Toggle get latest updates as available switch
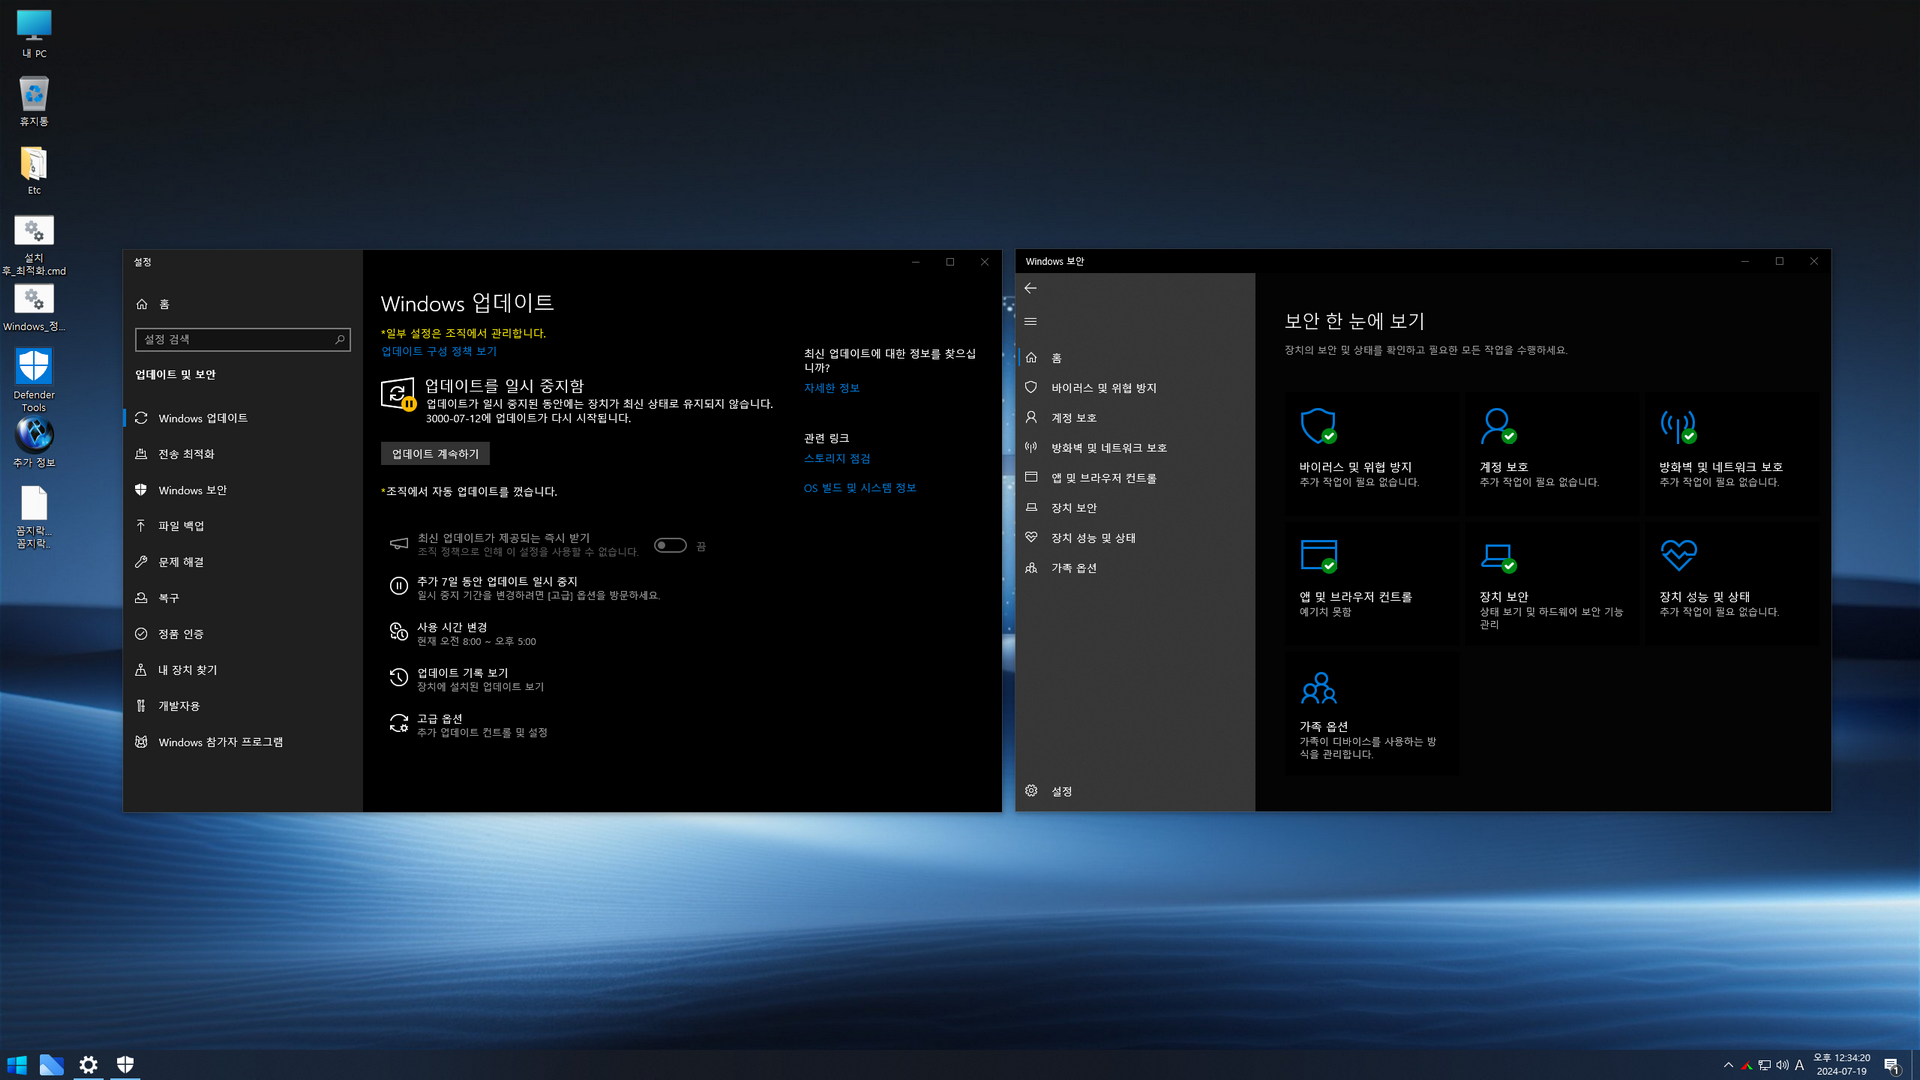 click(x=670, y=546)
